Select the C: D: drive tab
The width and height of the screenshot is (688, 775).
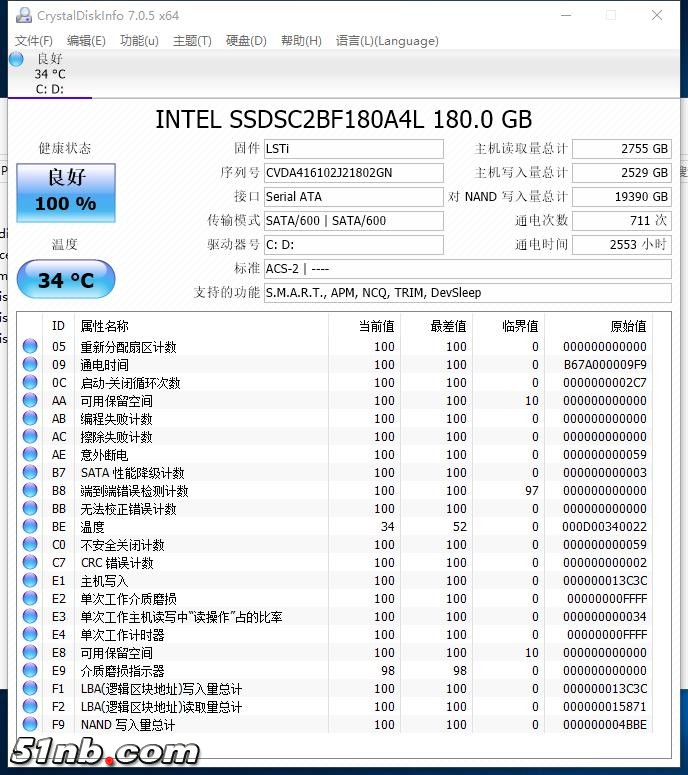[x=50, y=89]
